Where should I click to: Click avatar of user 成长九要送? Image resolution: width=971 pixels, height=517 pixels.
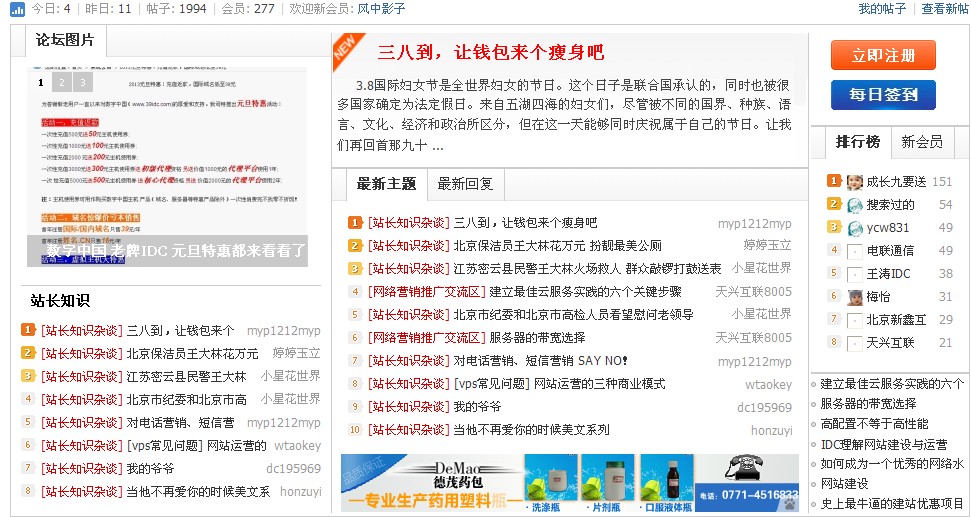tap(855, 182)
